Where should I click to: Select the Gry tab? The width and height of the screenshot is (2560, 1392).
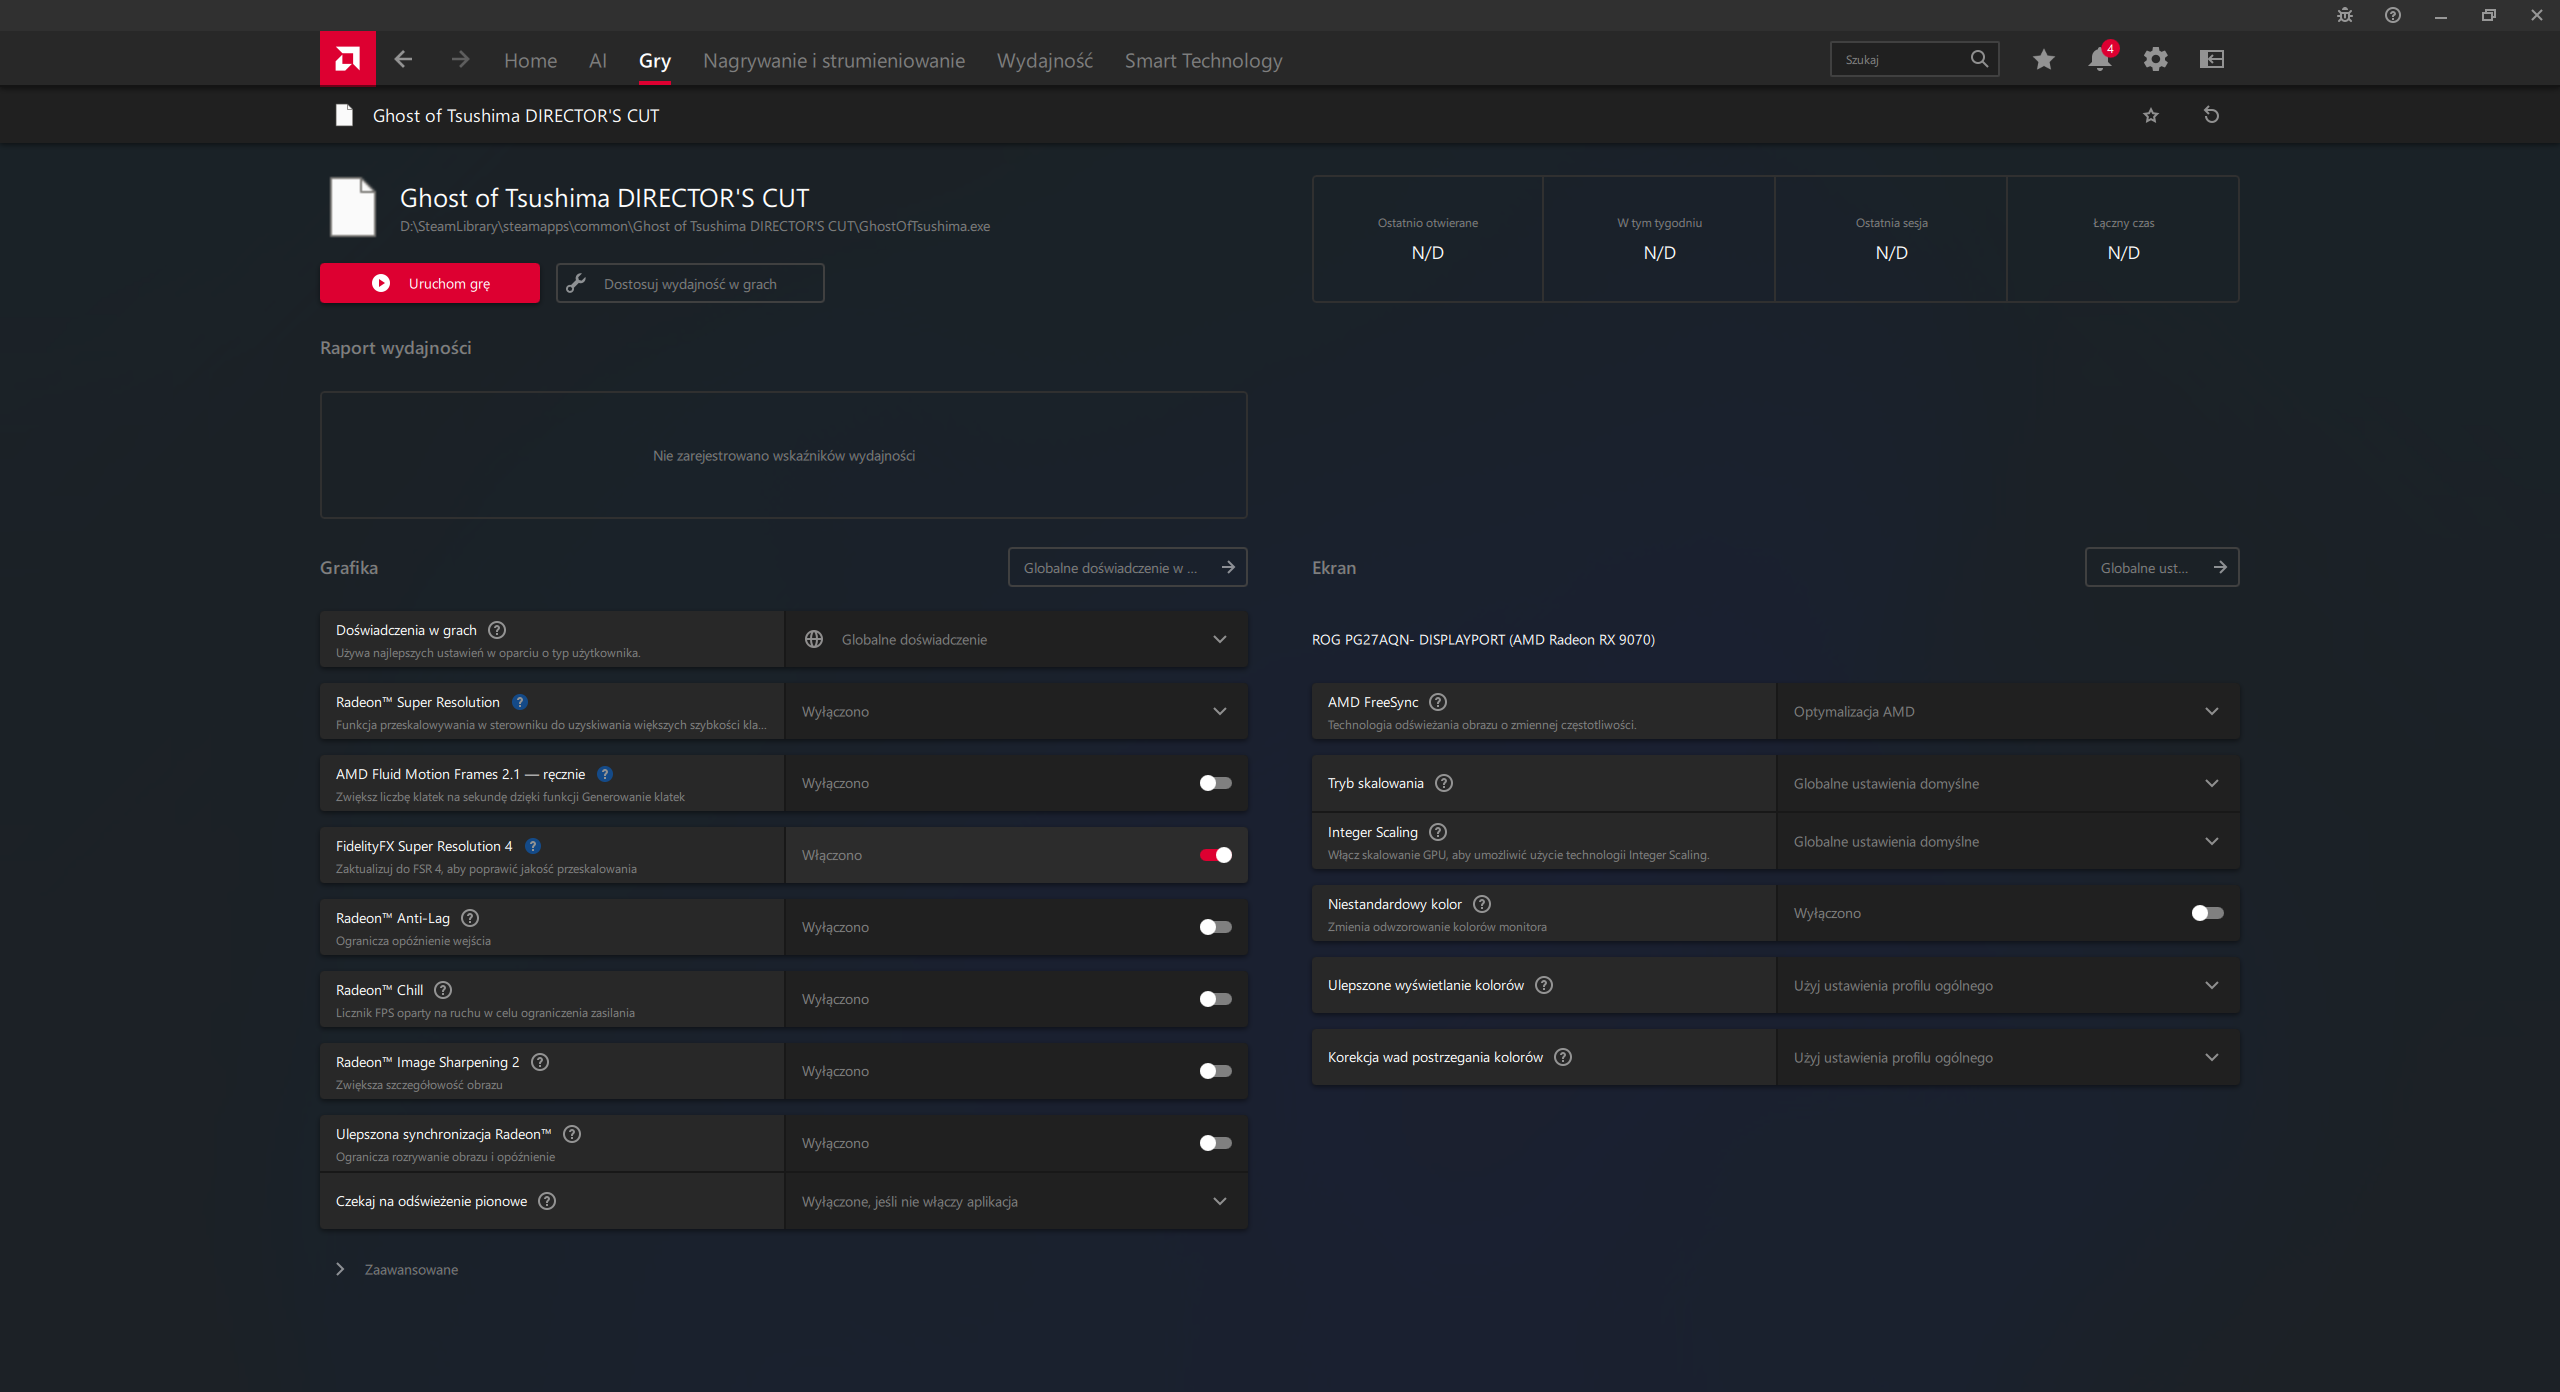655,60
